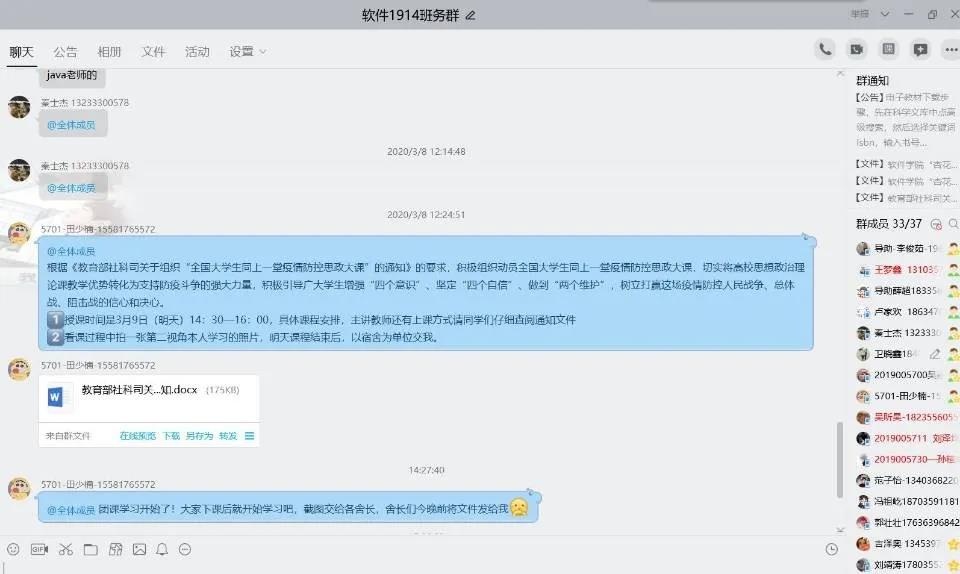Expand the 设置 dropdown arrow
960x574 pixels.
[263, 52]
